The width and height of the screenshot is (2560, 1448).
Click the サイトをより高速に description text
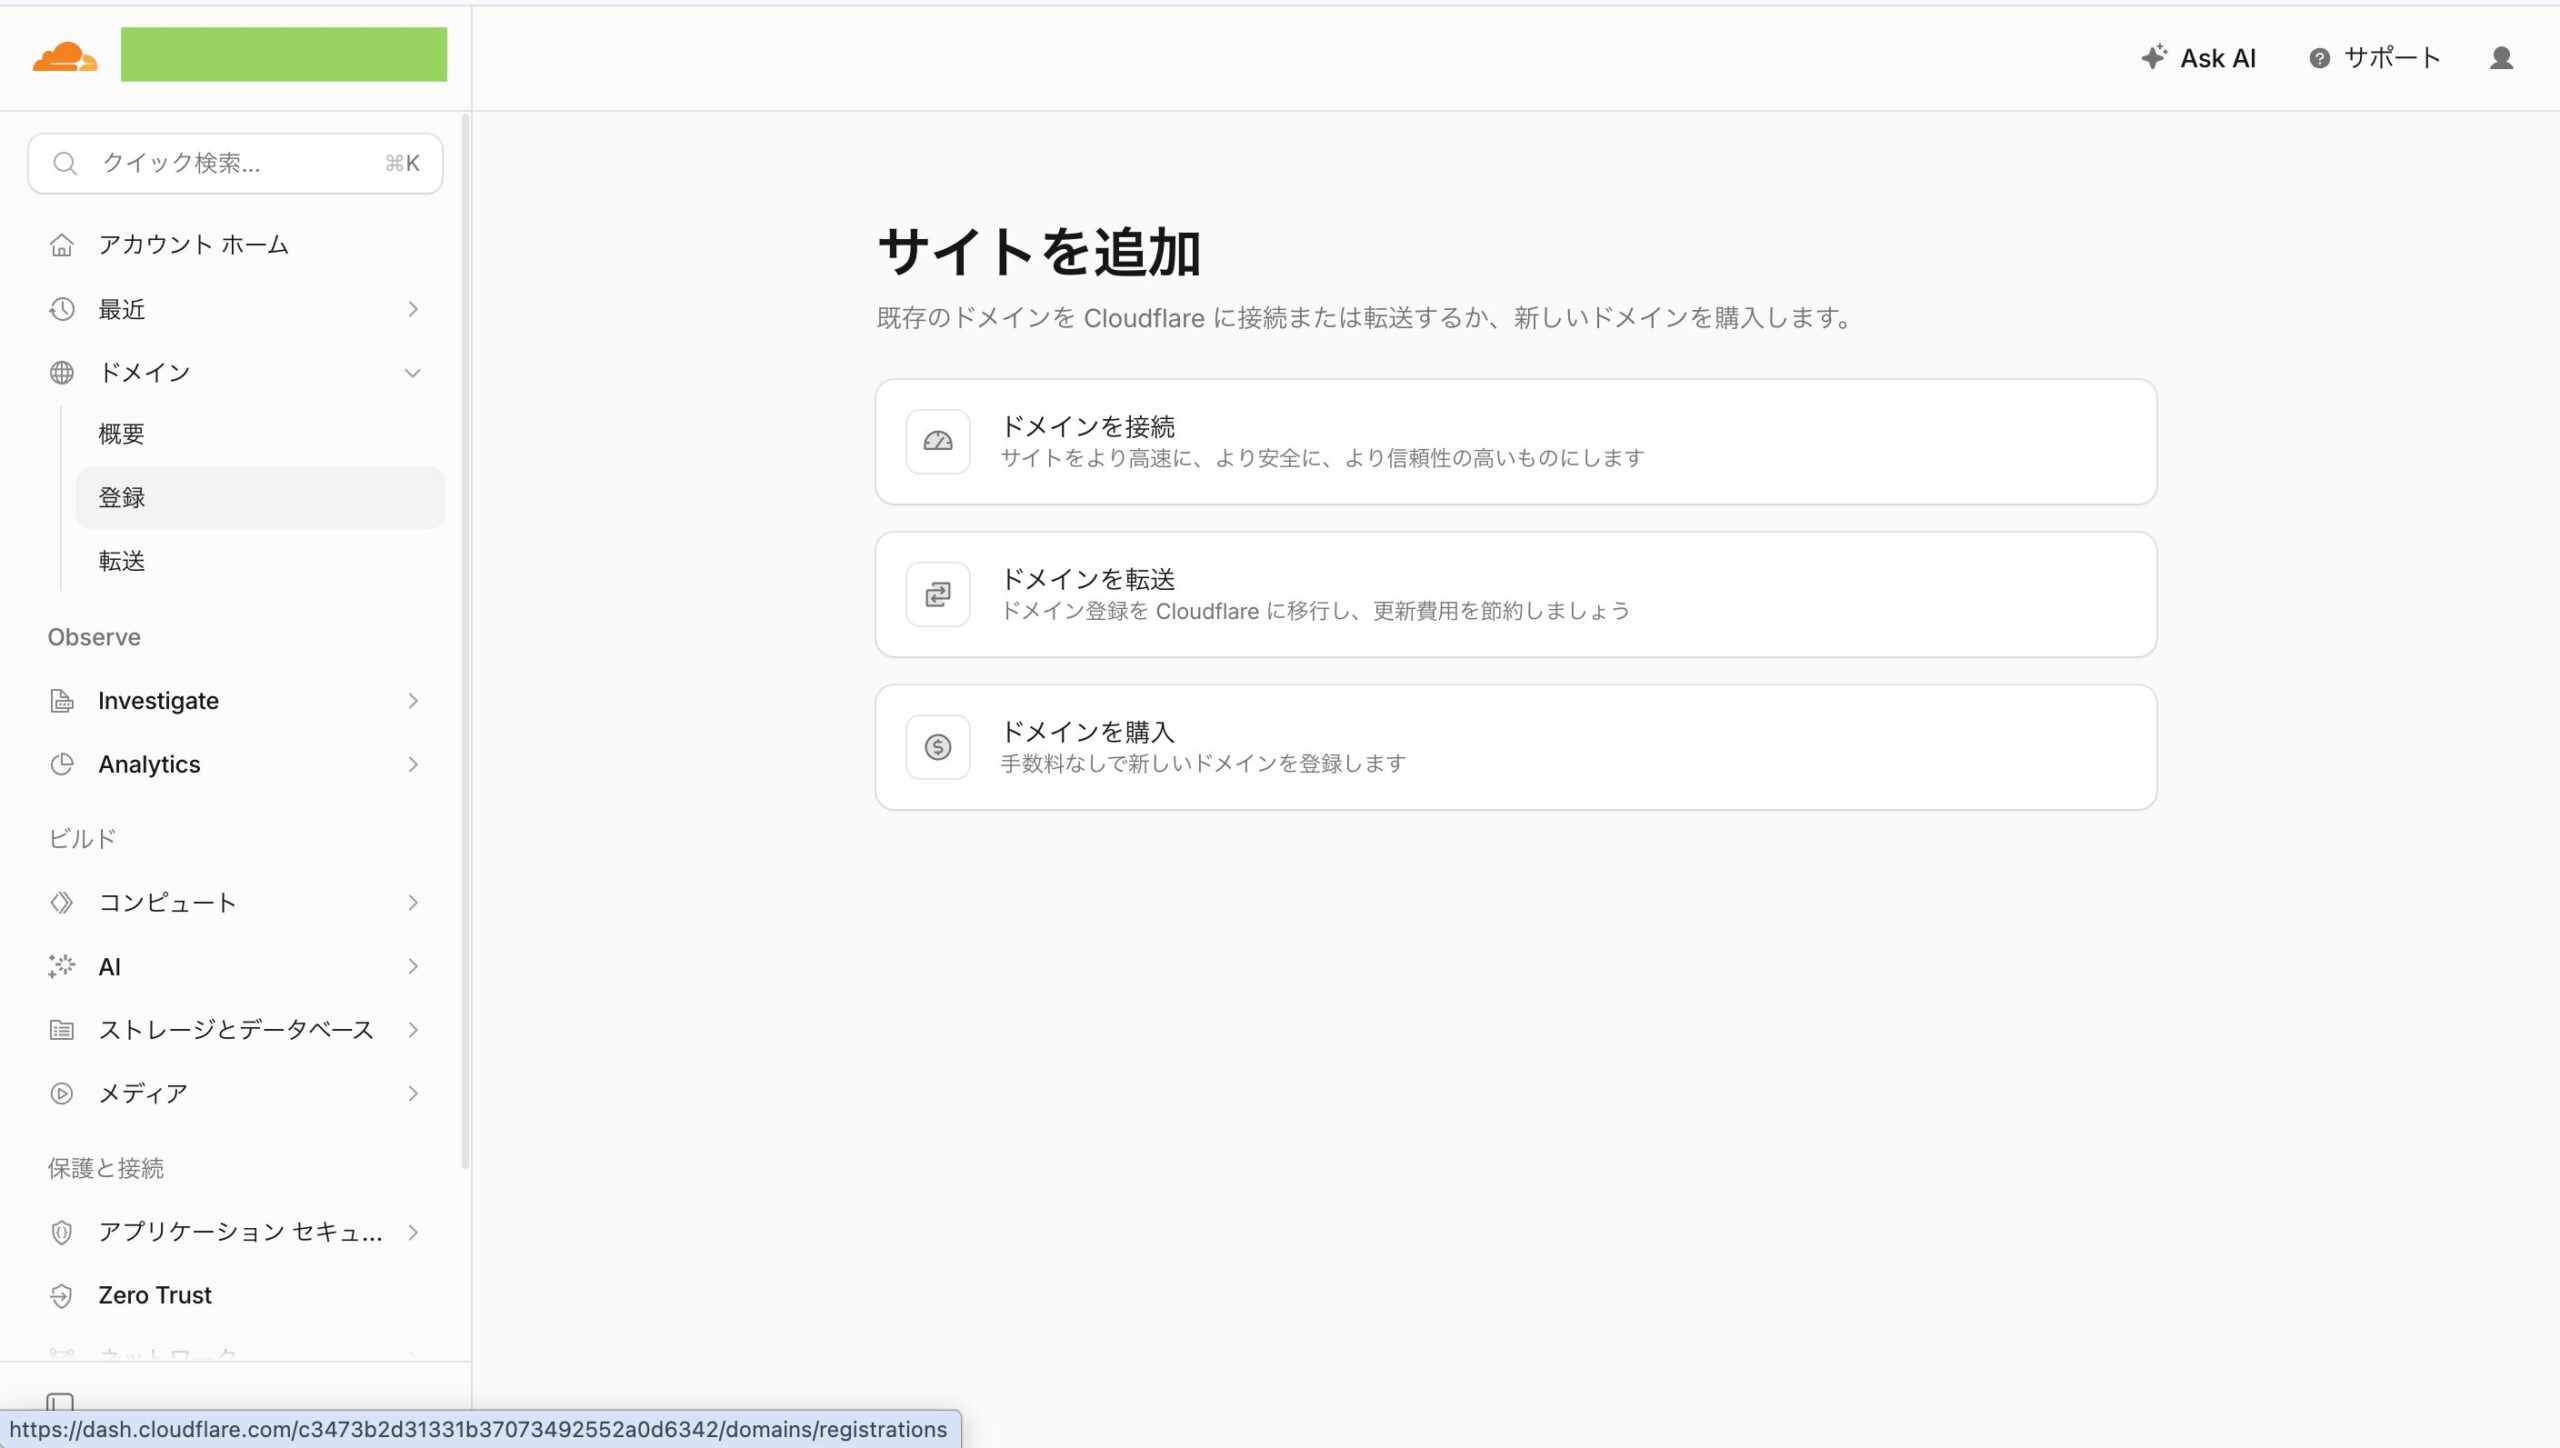(1322, 458)
